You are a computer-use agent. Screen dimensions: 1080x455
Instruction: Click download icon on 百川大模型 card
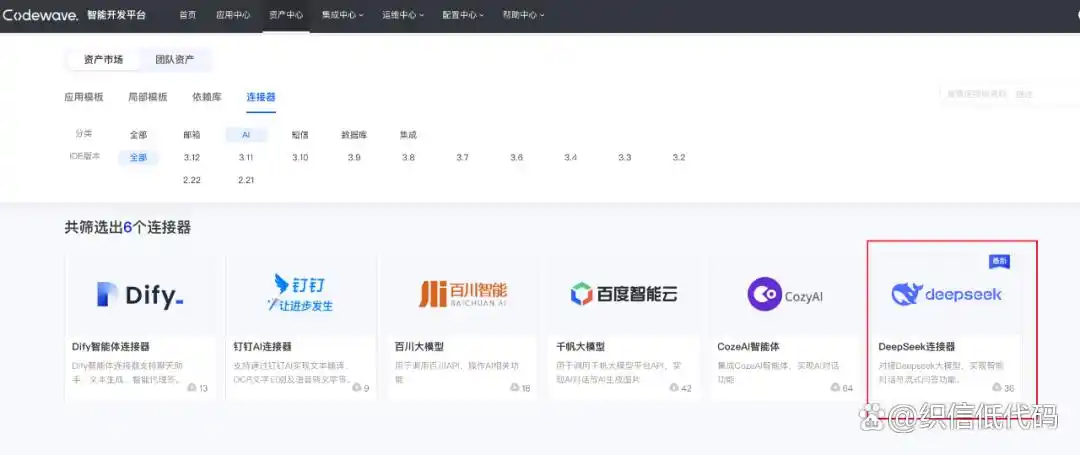[514, 388]
